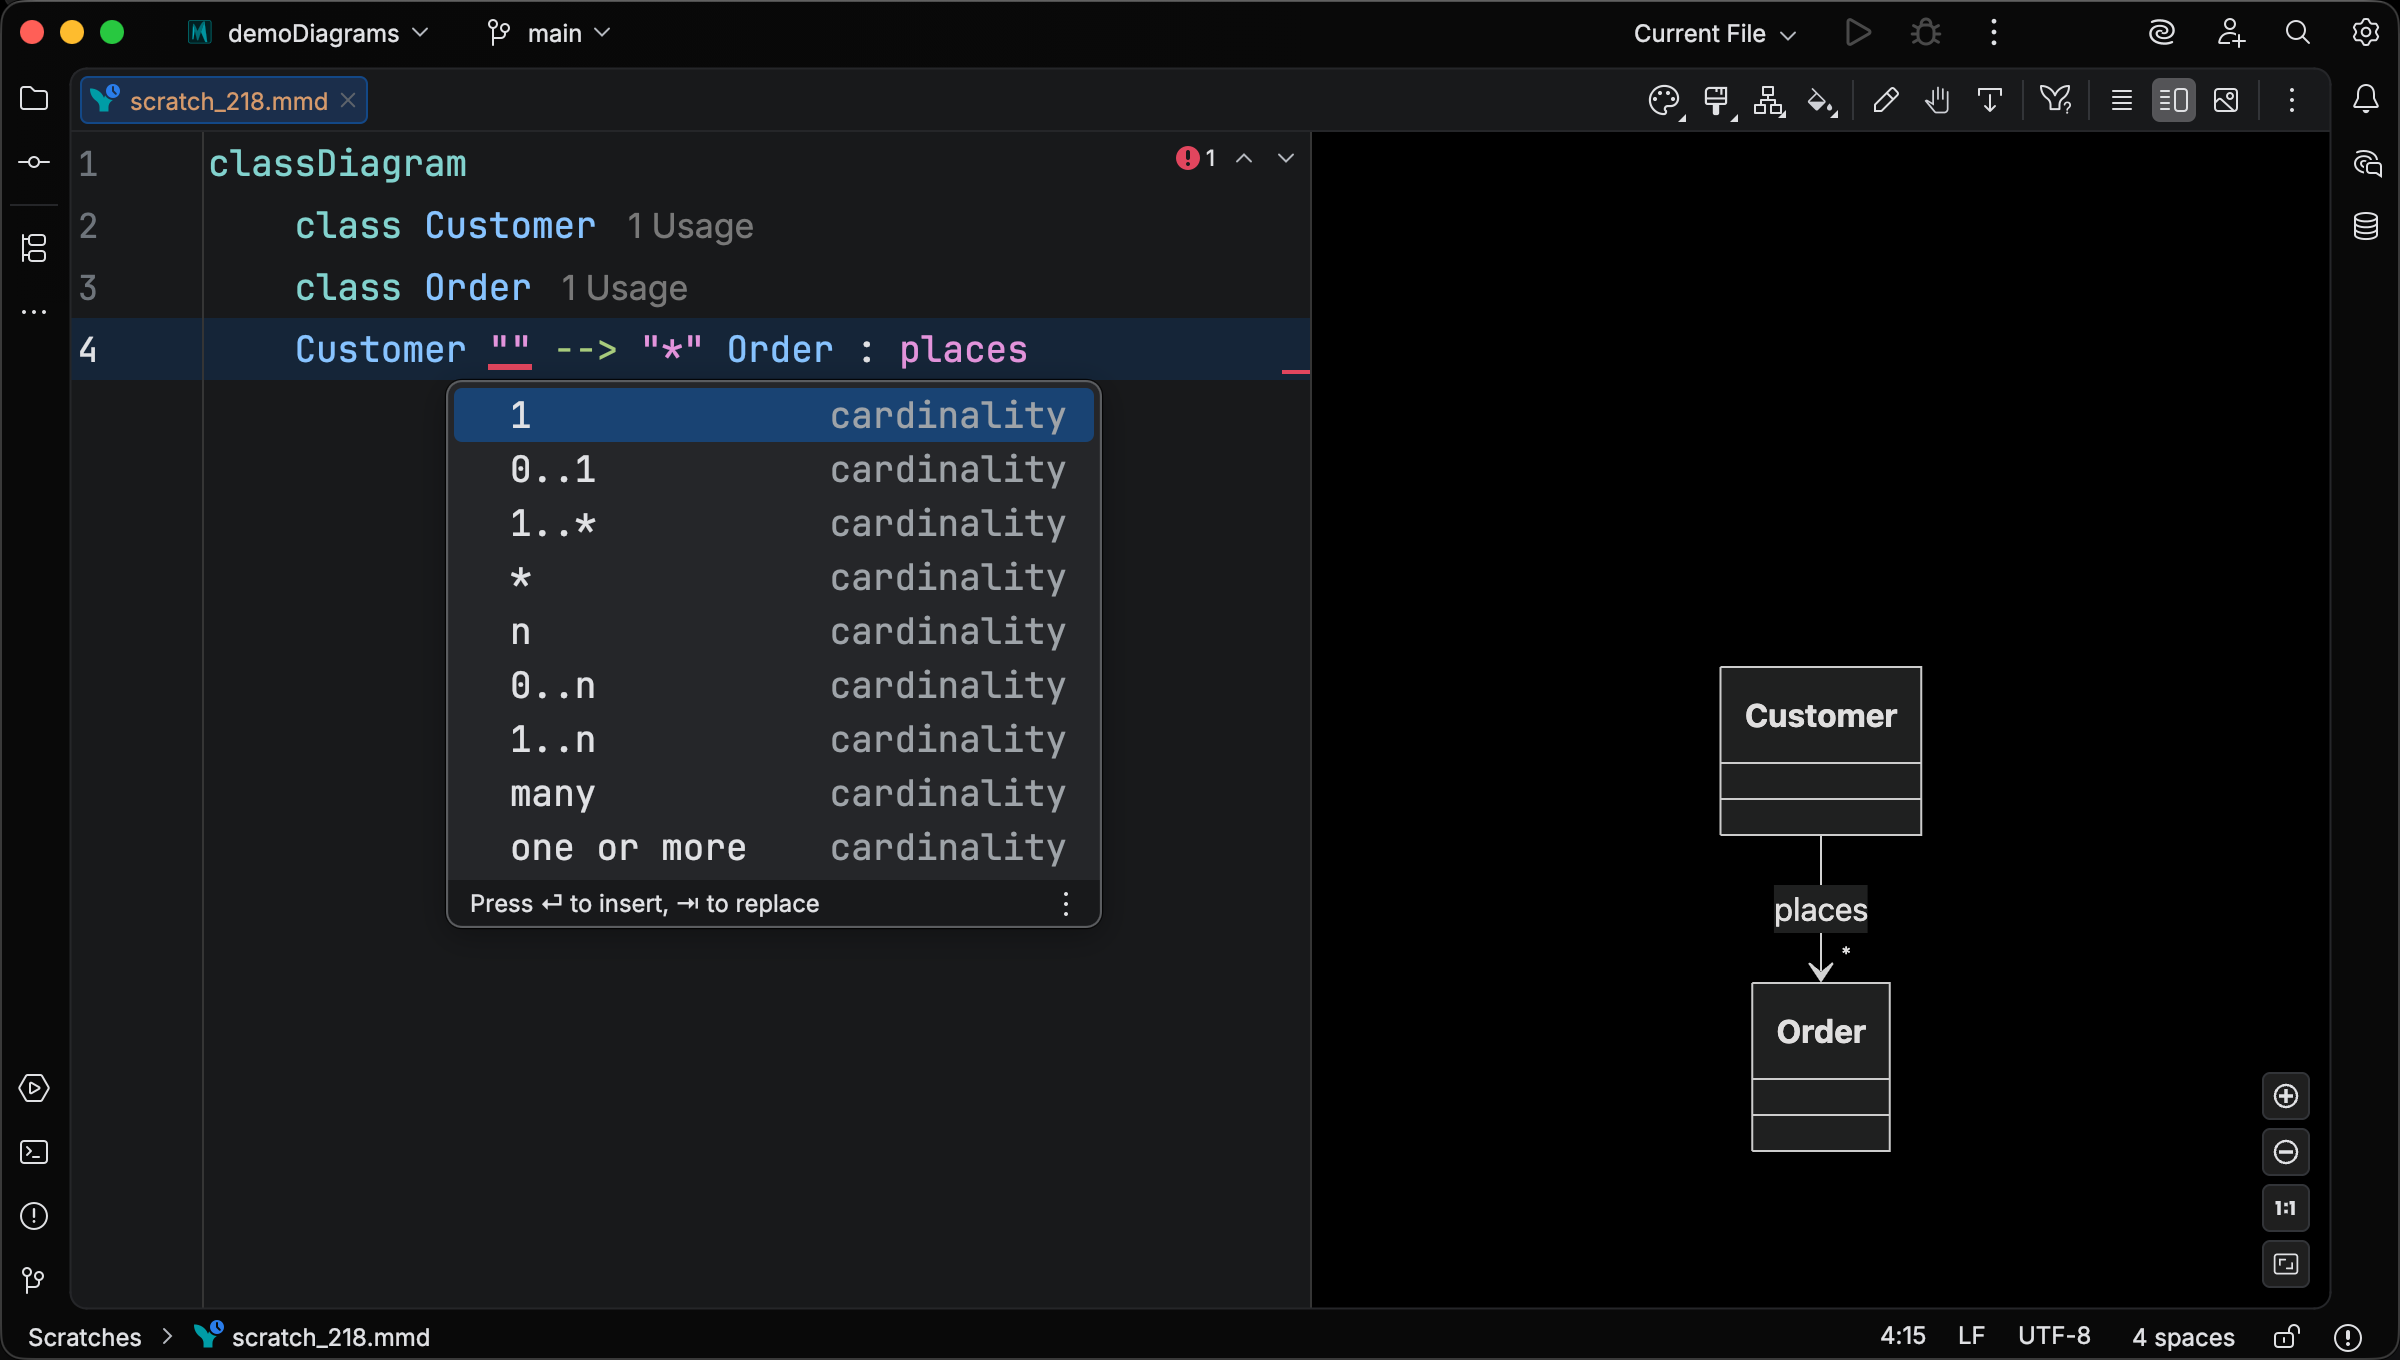Open IDE settings gear
Viewport: 2400px width, 1360px height.
[2366, 33]
